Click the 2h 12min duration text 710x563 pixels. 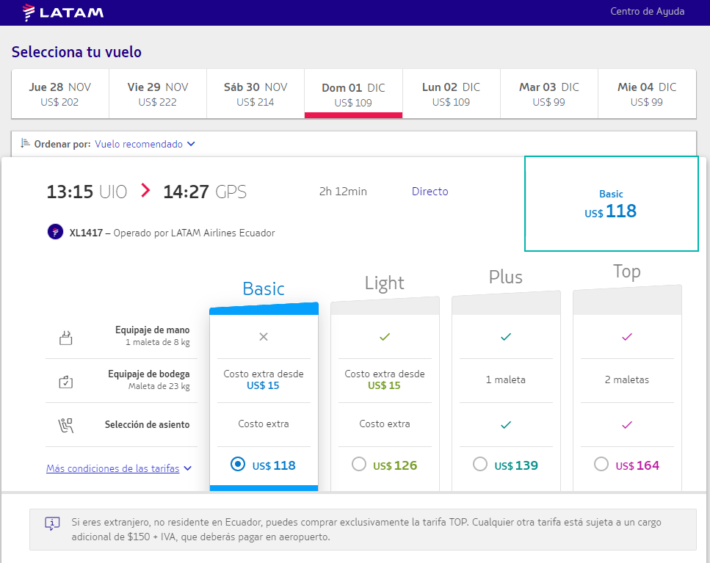coord(343,192)
